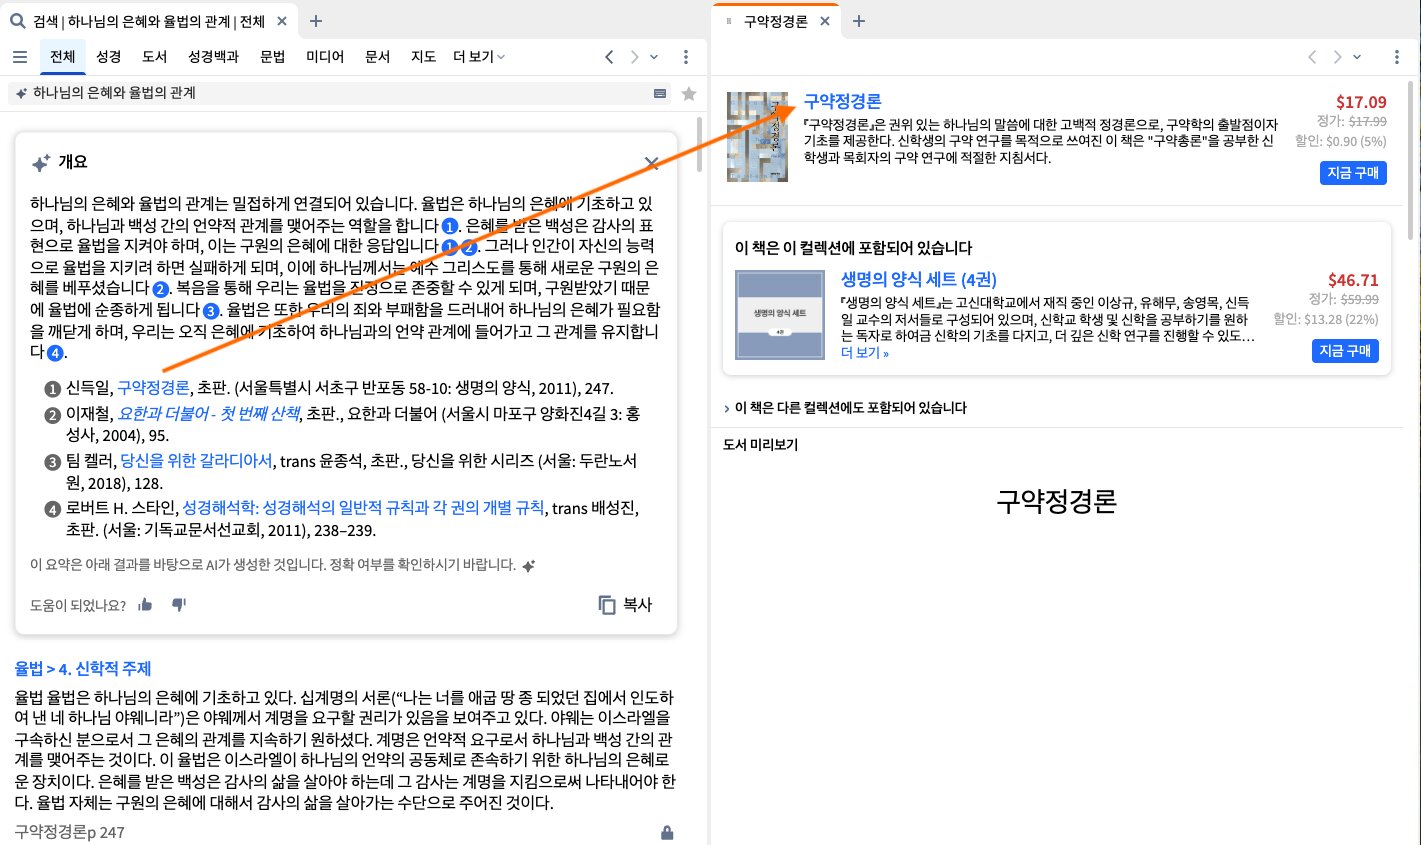This screenshot has height=845, width=1421.
Task: Click the 구약정경론p 247 source text
Action: point(70,832)
